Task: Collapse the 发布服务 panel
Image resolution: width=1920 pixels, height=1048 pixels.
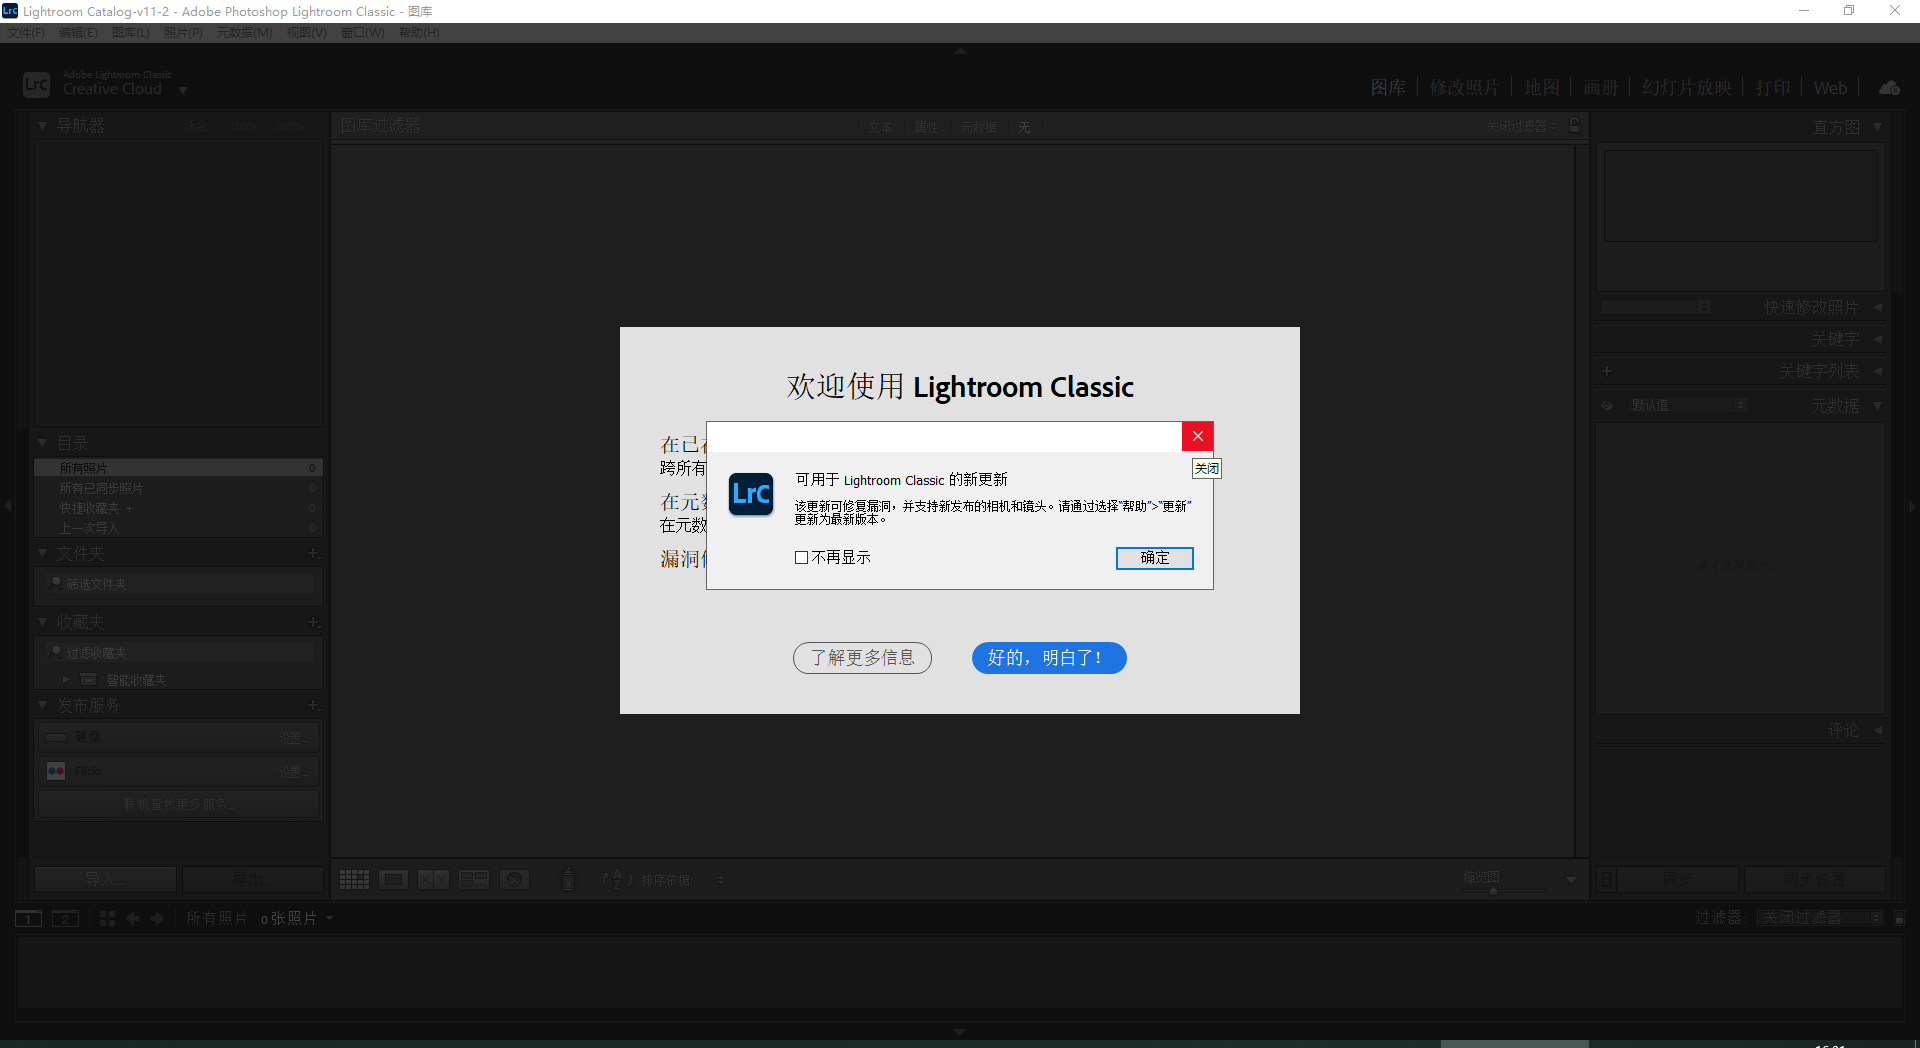Action: (42, 705)
